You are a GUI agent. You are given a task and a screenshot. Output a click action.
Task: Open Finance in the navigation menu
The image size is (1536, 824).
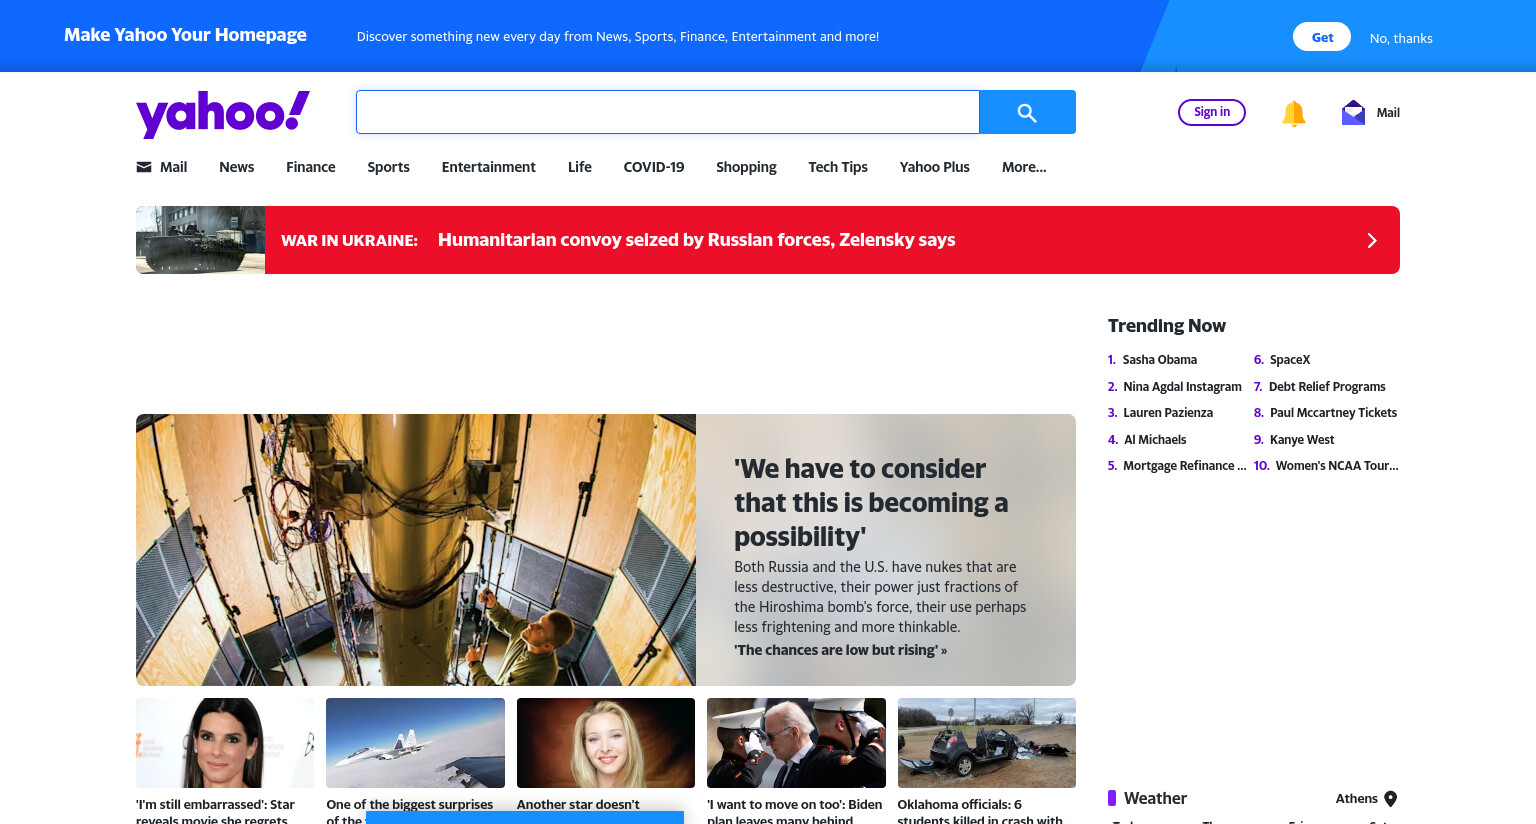pos(311,167)
